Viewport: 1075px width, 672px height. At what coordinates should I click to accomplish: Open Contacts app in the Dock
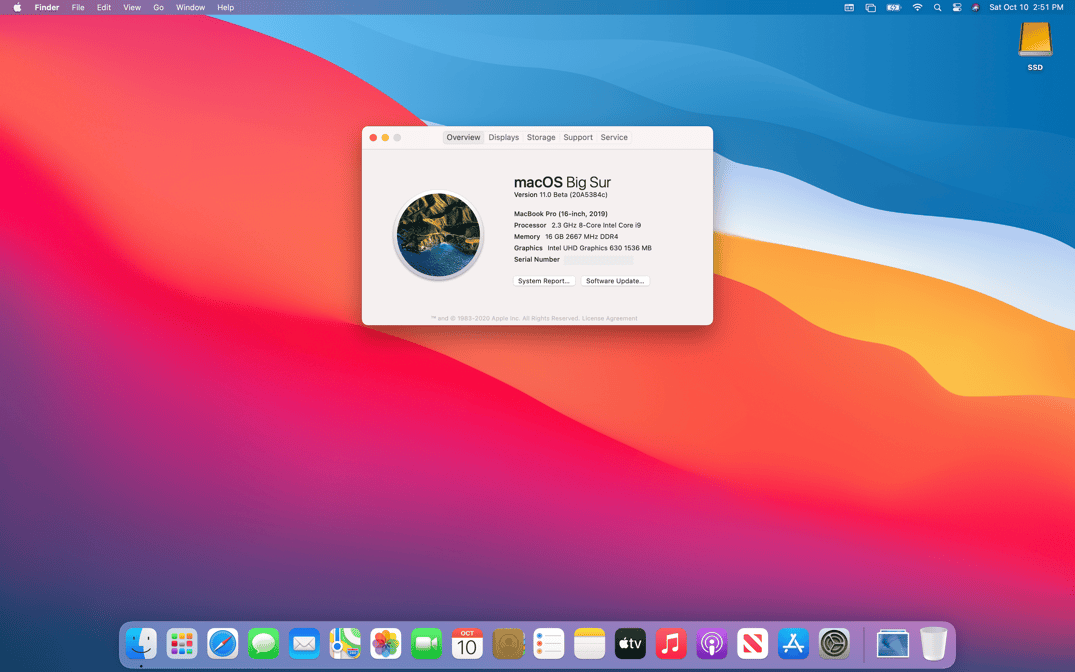(508, 644)
